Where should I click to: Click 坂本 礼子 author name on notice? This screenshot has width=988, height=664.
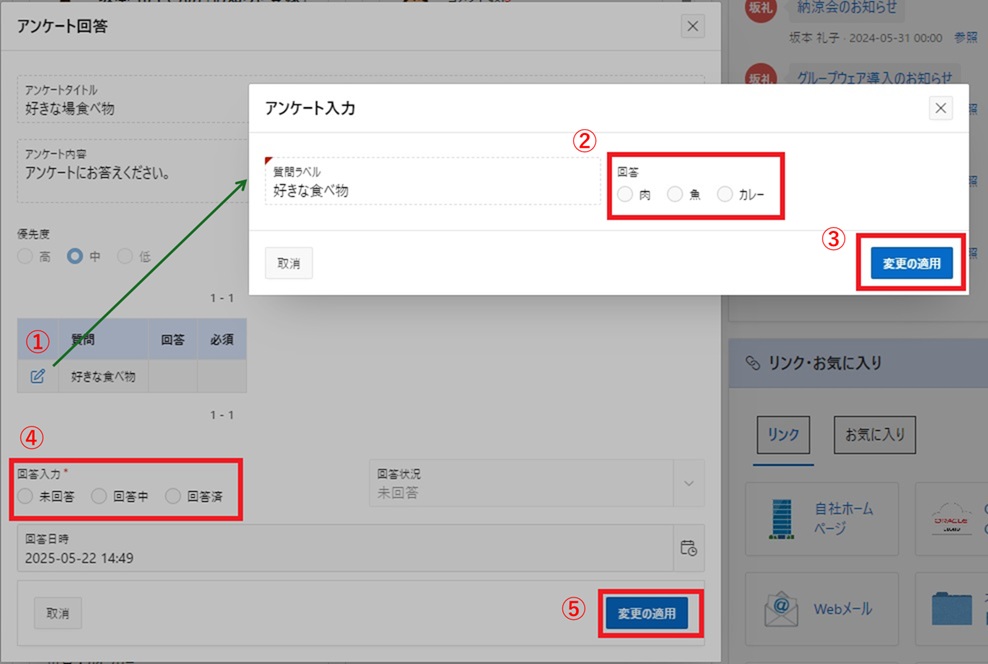tap(814, 38)
